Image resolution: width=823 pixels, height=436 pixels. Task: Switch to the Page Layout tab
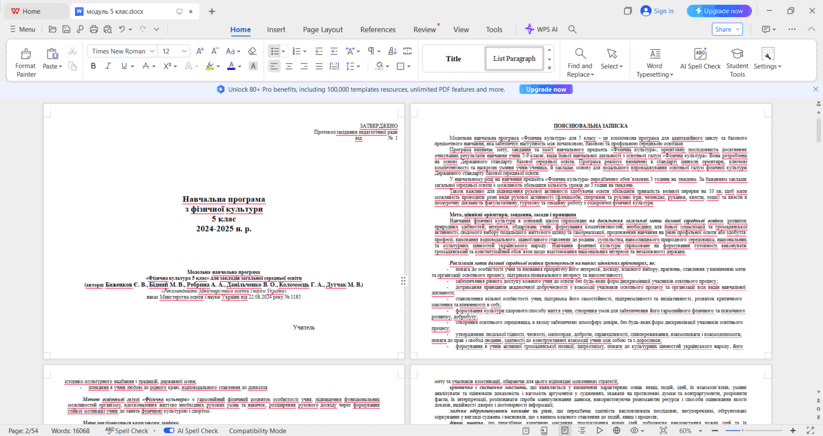pos(322,30)
